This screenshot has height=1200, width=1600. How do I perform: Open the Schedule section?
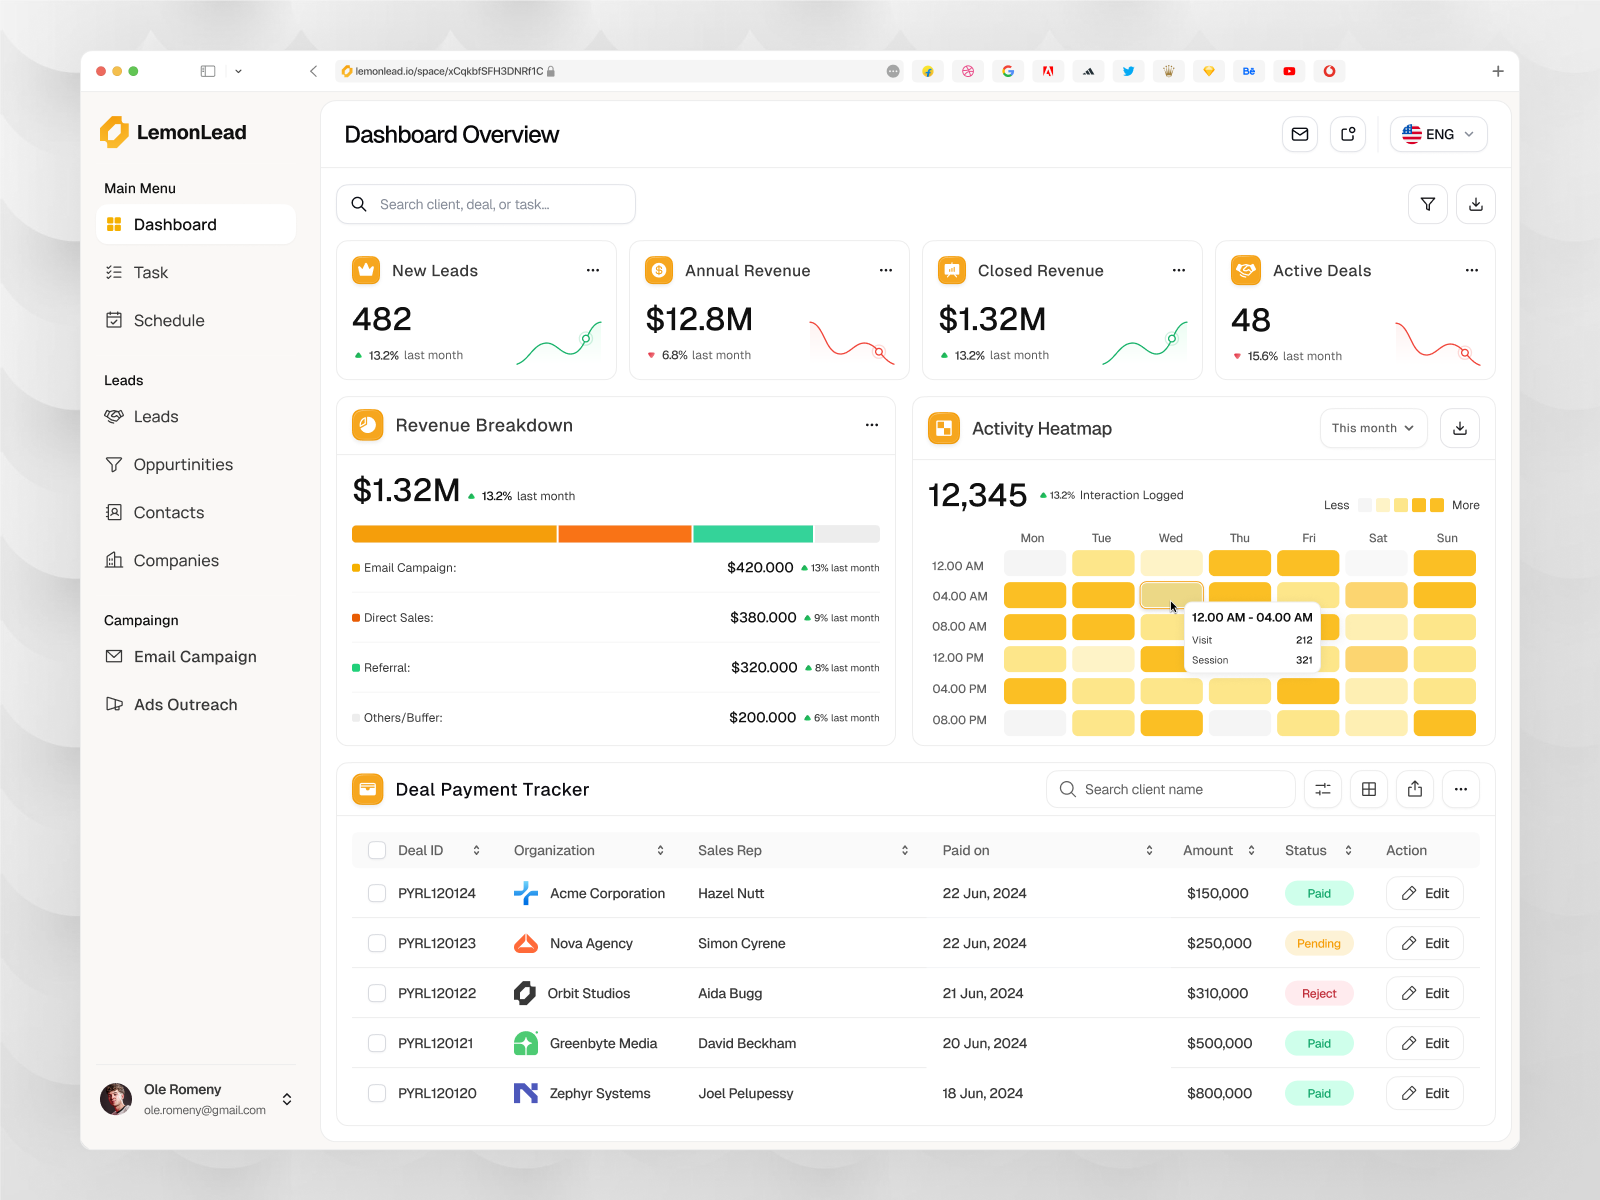click(168, 320)
